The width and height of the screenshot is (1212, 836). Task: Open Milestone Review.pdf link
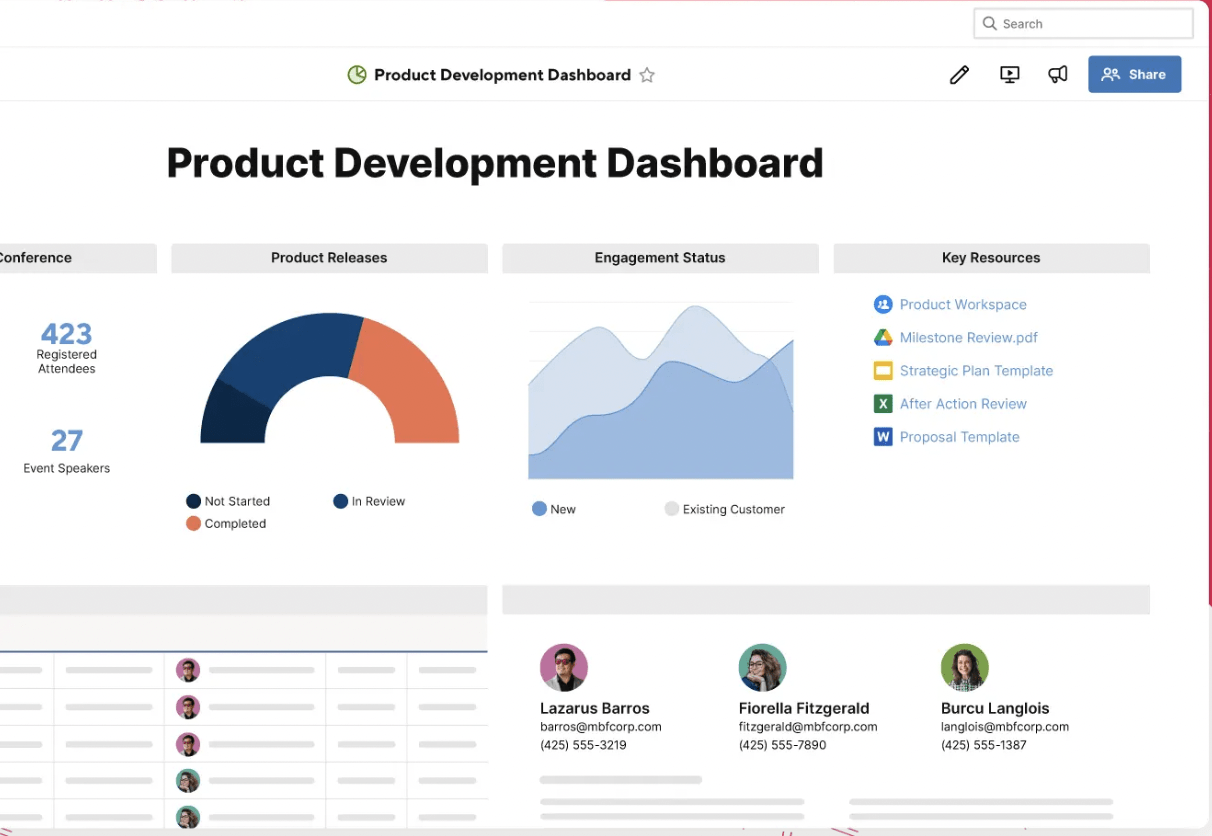coord(969,338)
